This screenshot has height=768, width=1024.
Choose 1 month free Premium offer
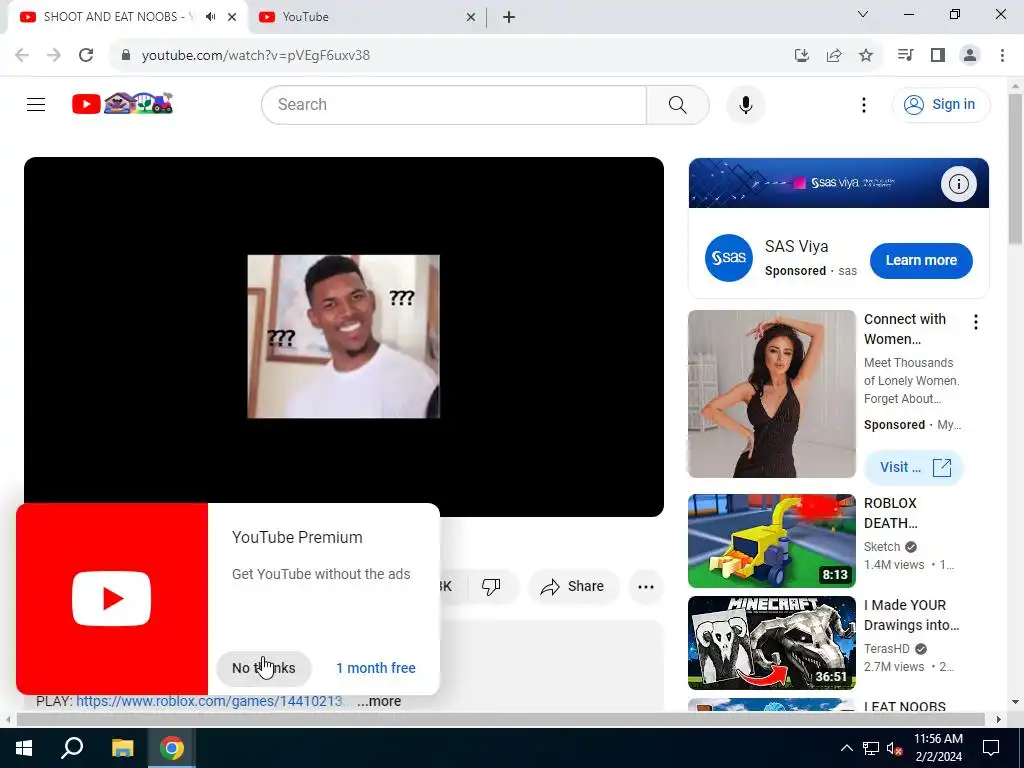376,668
